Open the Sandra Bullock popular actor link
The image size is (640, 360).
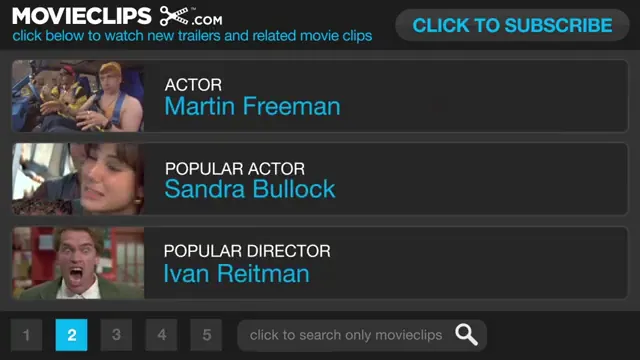[x=250, y=189]
